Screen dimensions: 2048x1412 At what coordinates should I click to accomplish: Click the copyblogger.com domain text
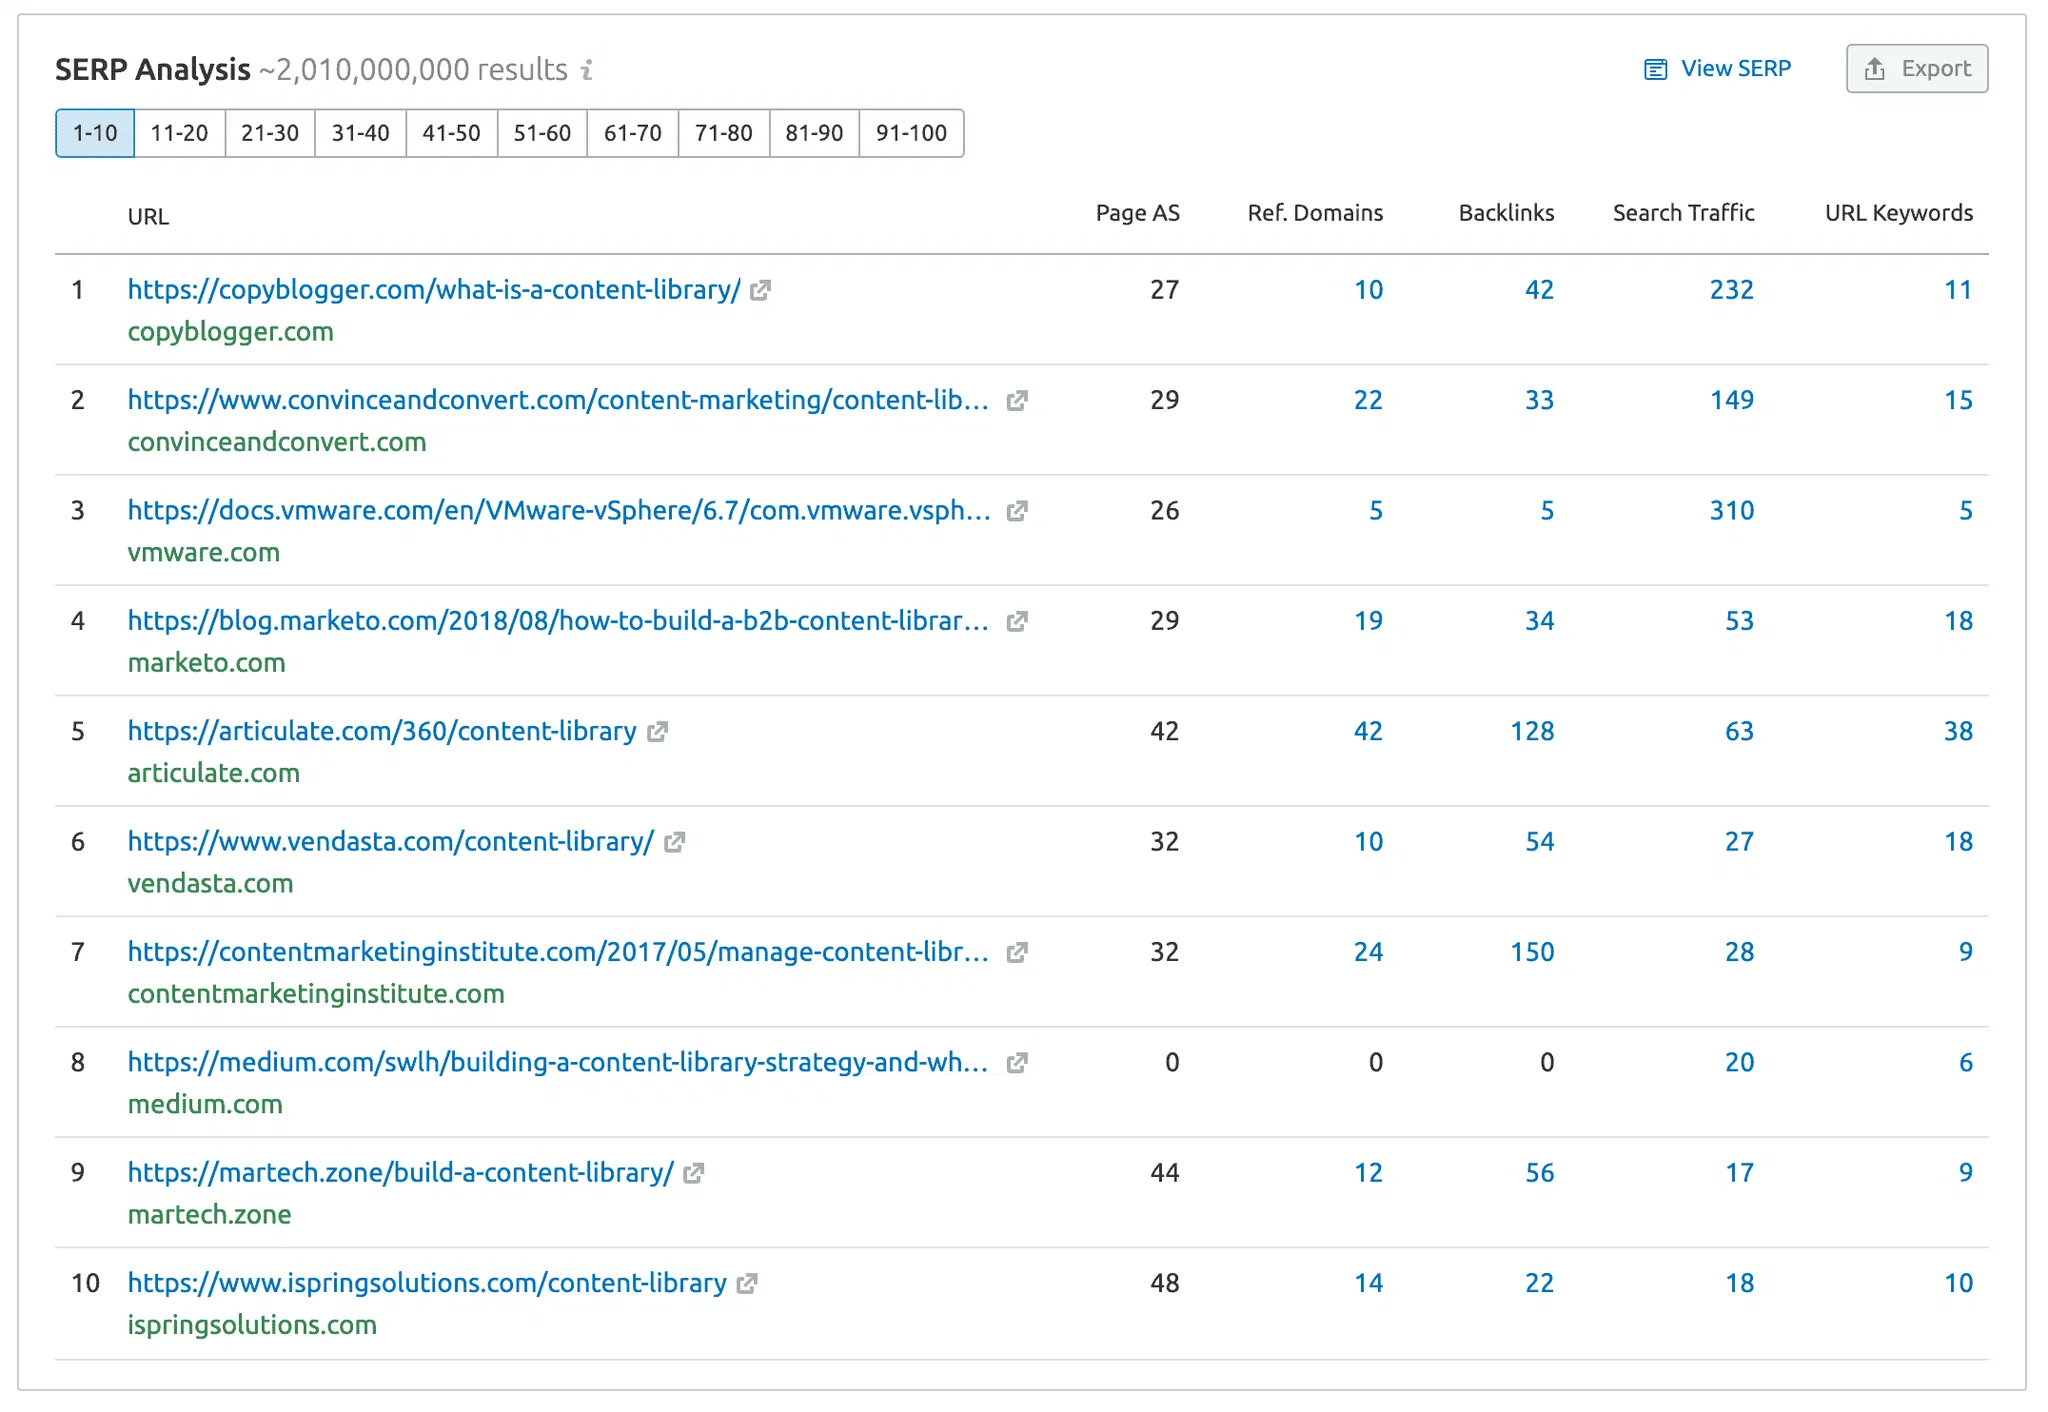click(x=230, y=332)
